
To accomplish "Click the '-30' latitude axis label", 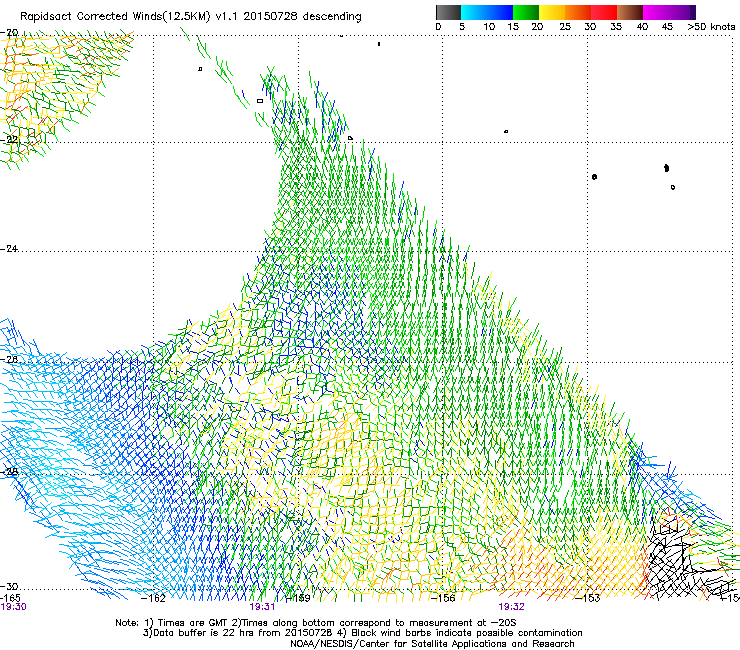I will [x=9, y=586].
